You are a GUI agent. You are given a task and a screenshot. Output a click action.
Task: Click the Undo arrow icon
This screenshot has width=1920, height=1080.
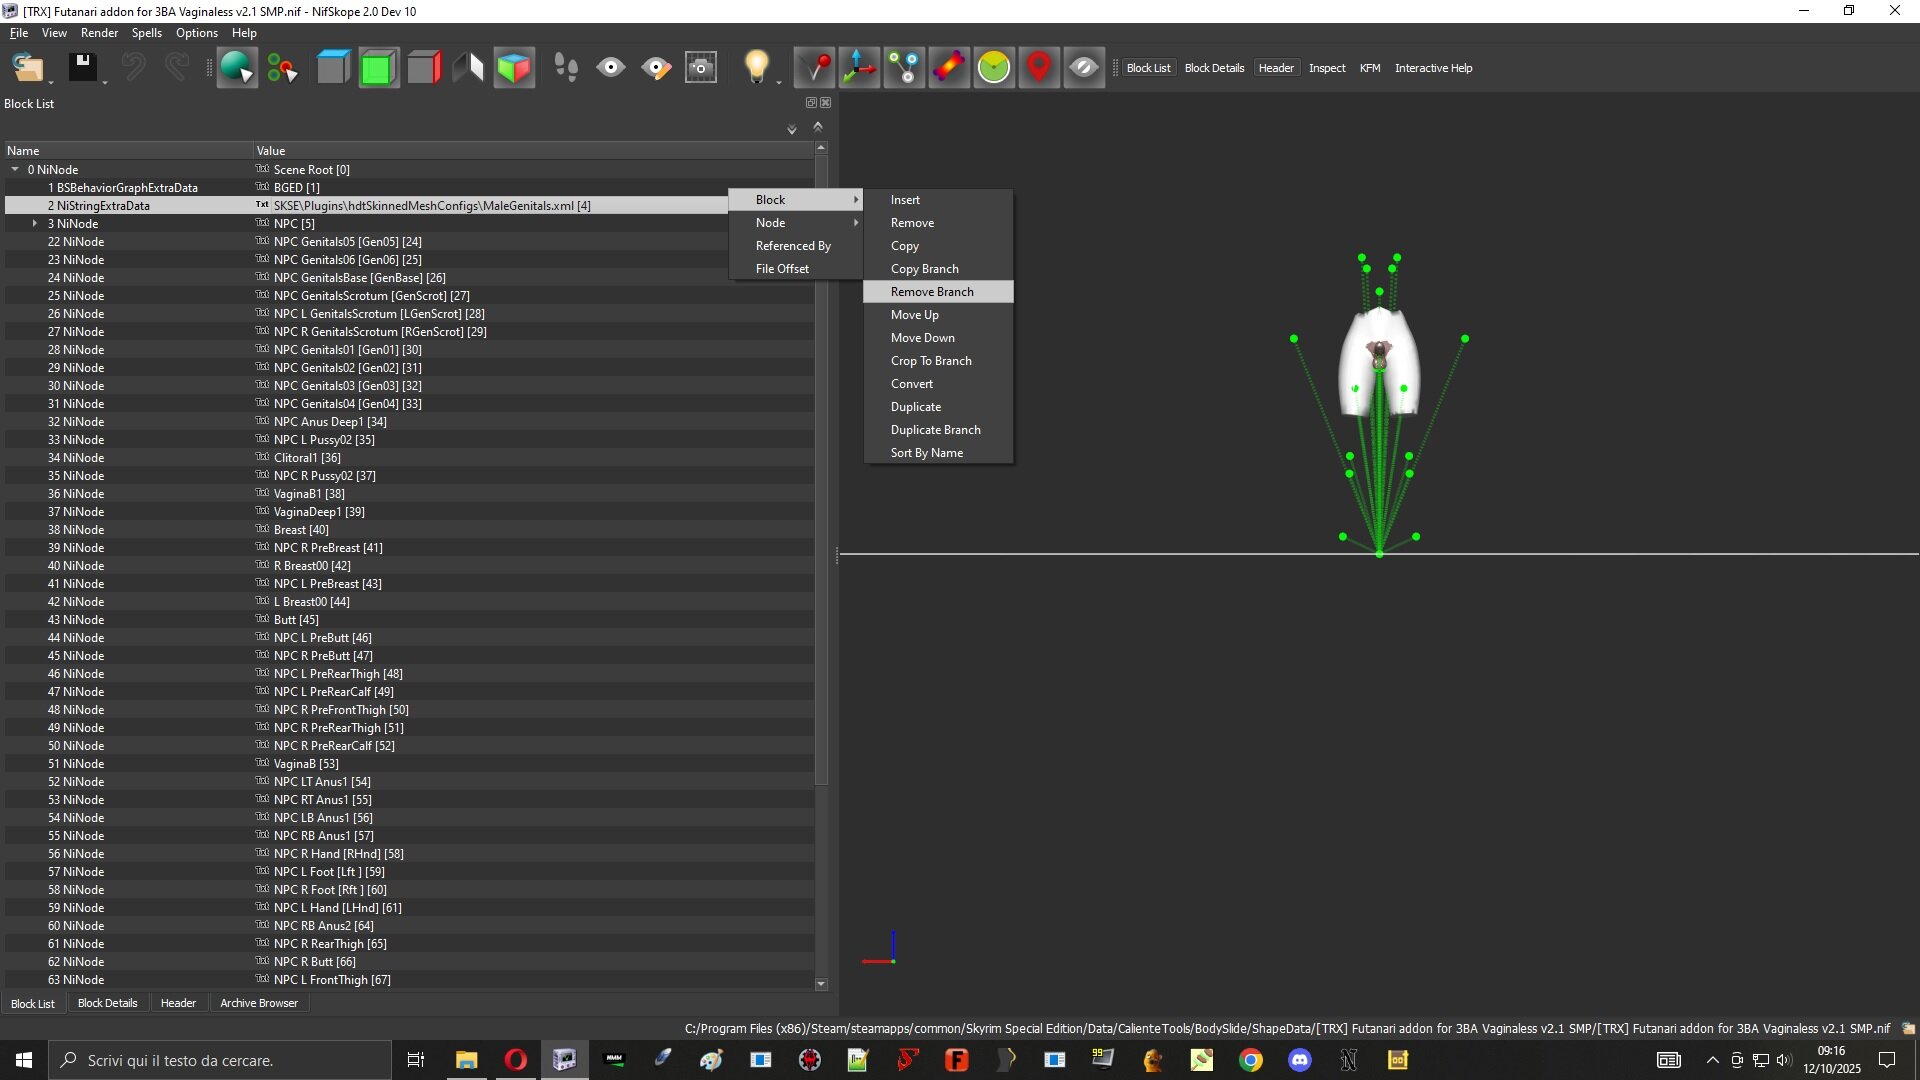(x=133, y=68)
